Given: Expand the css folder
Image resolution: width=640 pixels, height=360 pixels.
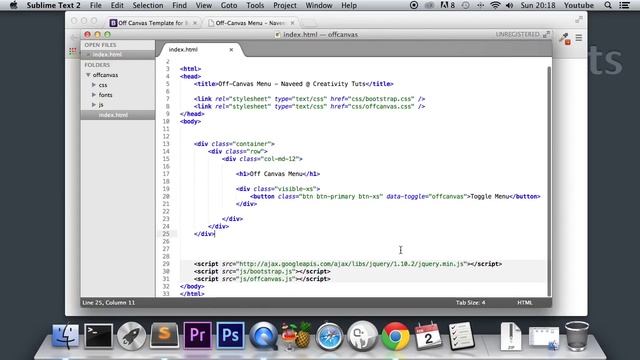Looking at the screenshot, I should tap(94, 85).
